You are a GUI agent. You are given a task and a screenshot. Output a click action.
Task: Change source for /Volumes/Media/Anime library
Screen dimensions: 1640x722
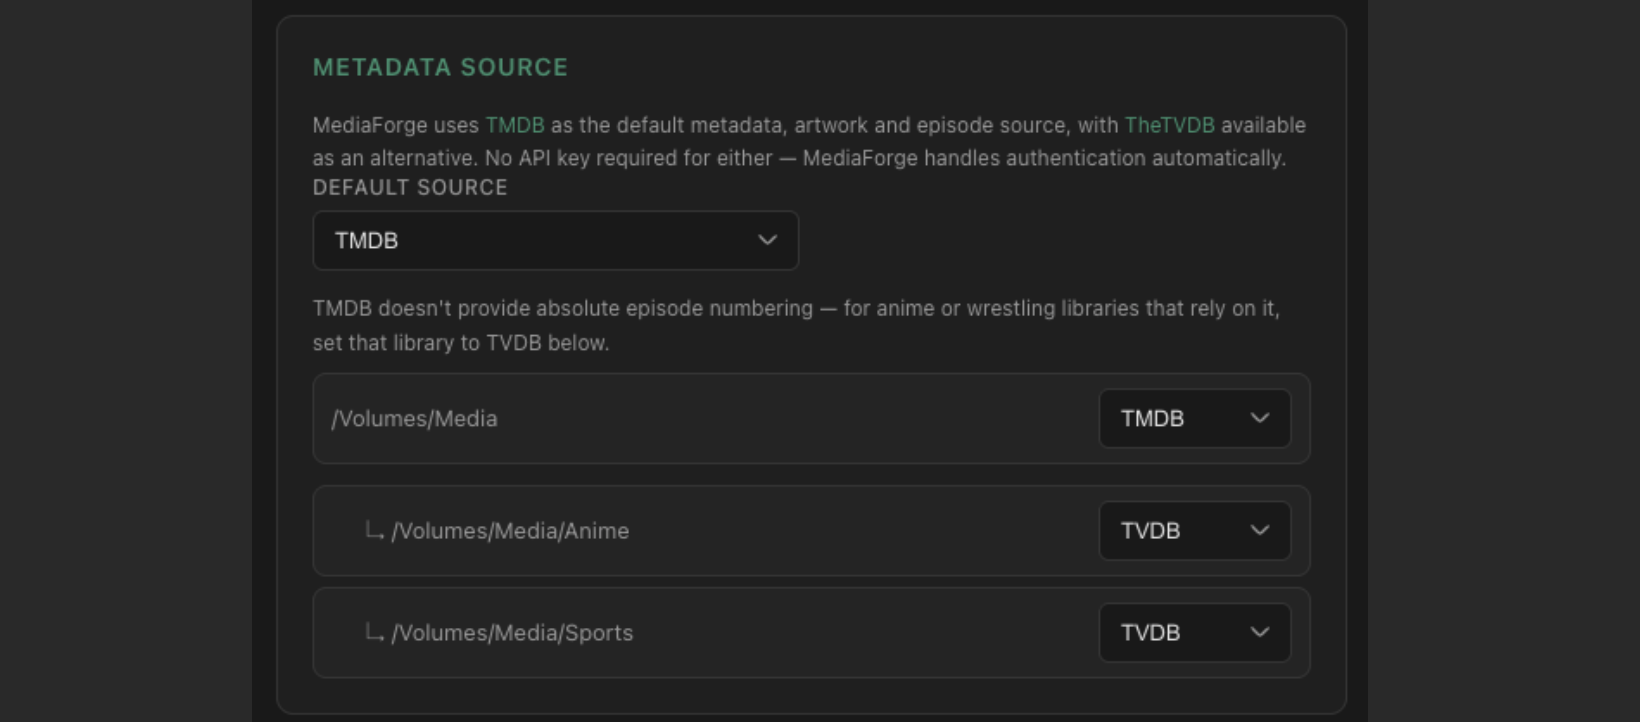(x=1195, y=530)
